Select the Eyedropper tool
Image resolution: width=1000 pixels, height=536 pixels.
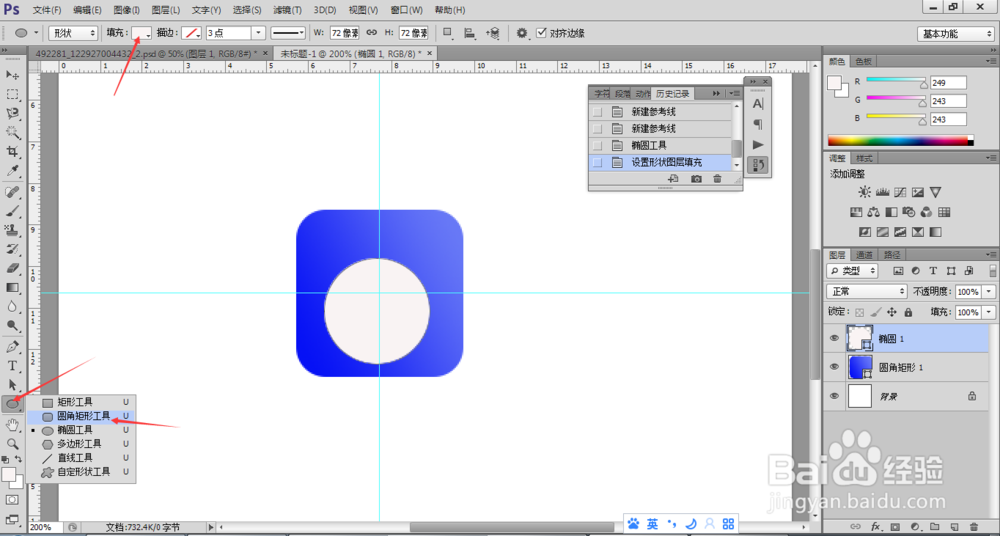(12, 171)
